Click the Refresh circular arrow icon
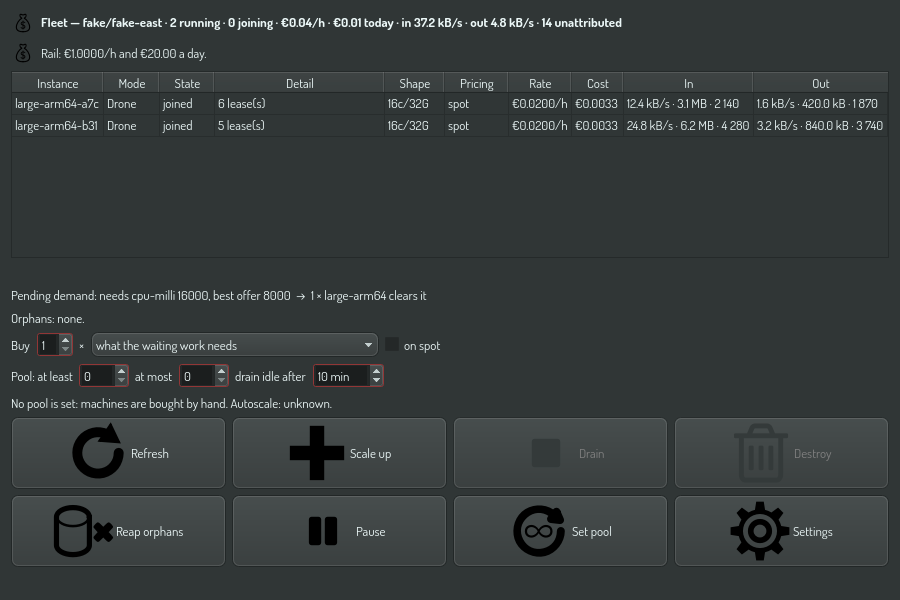 coord(98,451)
